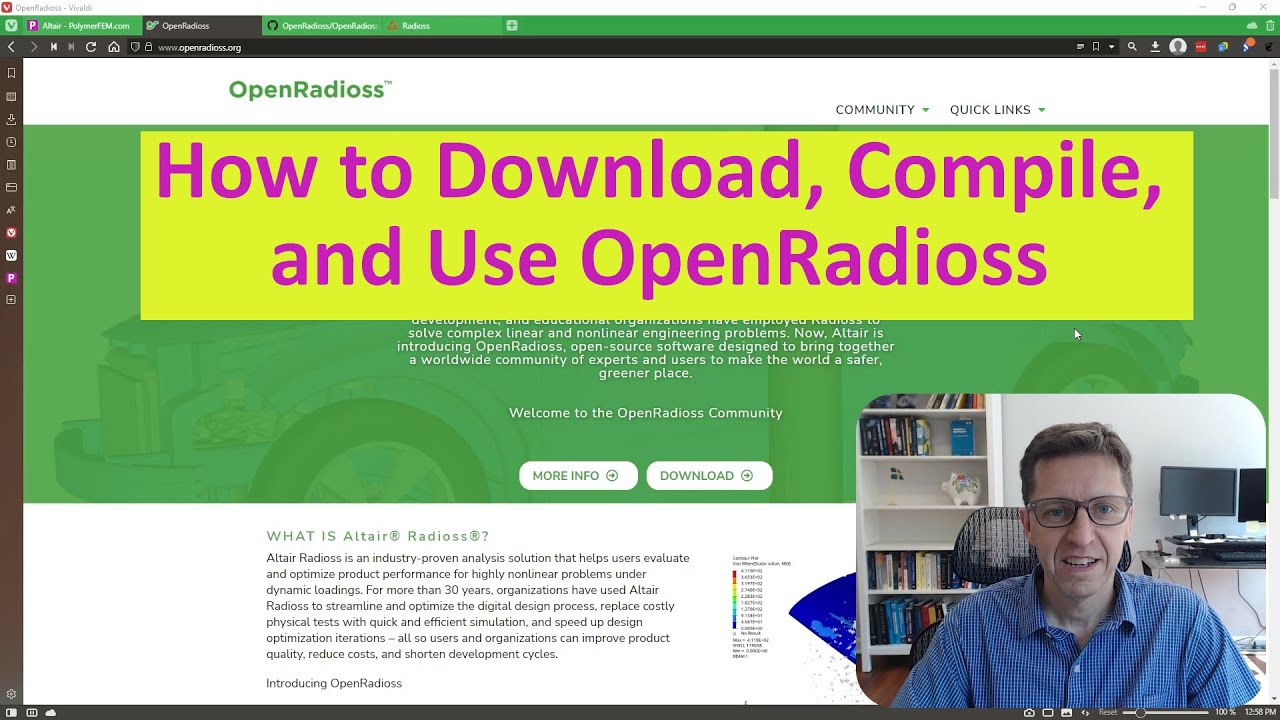Open a new tab with plus button
The width and height of the screenshot is (1280, 720).
pyautogui.click(x=512, y=26)
